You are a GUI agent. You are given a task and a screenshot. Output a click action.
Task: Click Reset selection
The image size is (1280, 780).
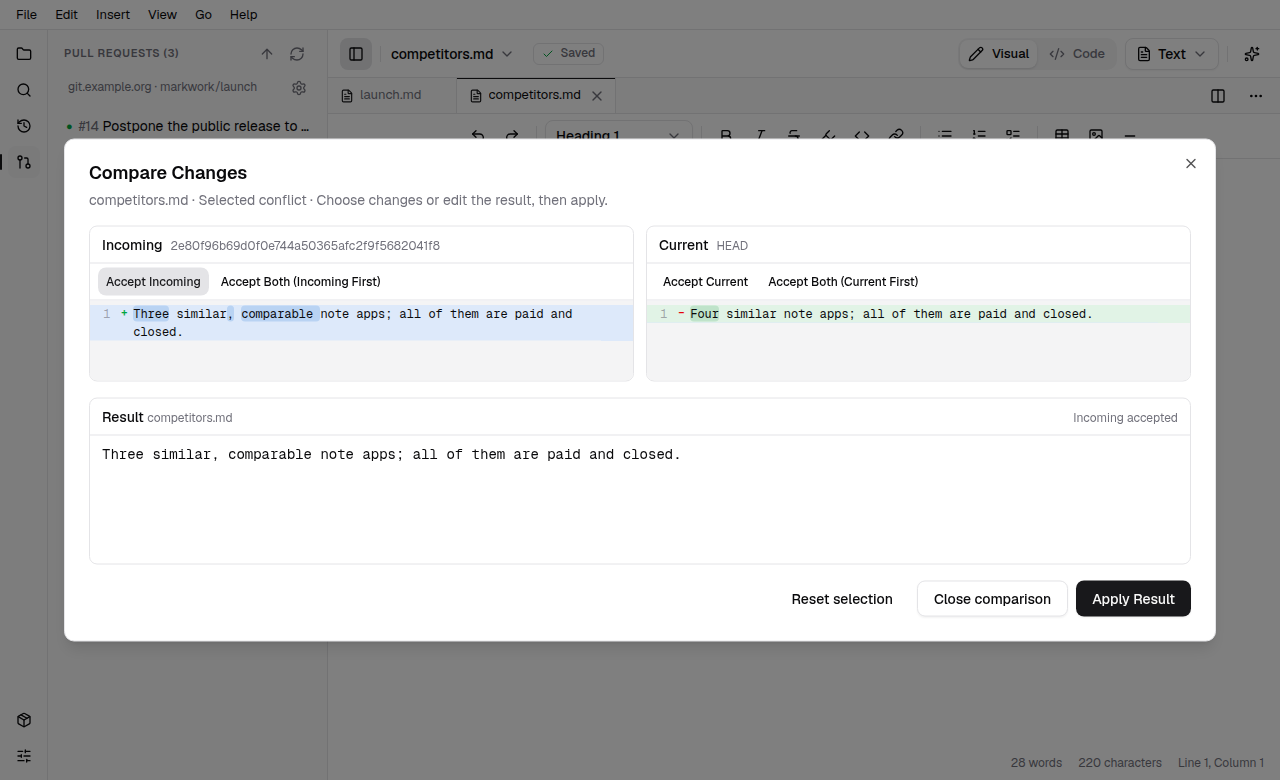(x=842, y=599)
